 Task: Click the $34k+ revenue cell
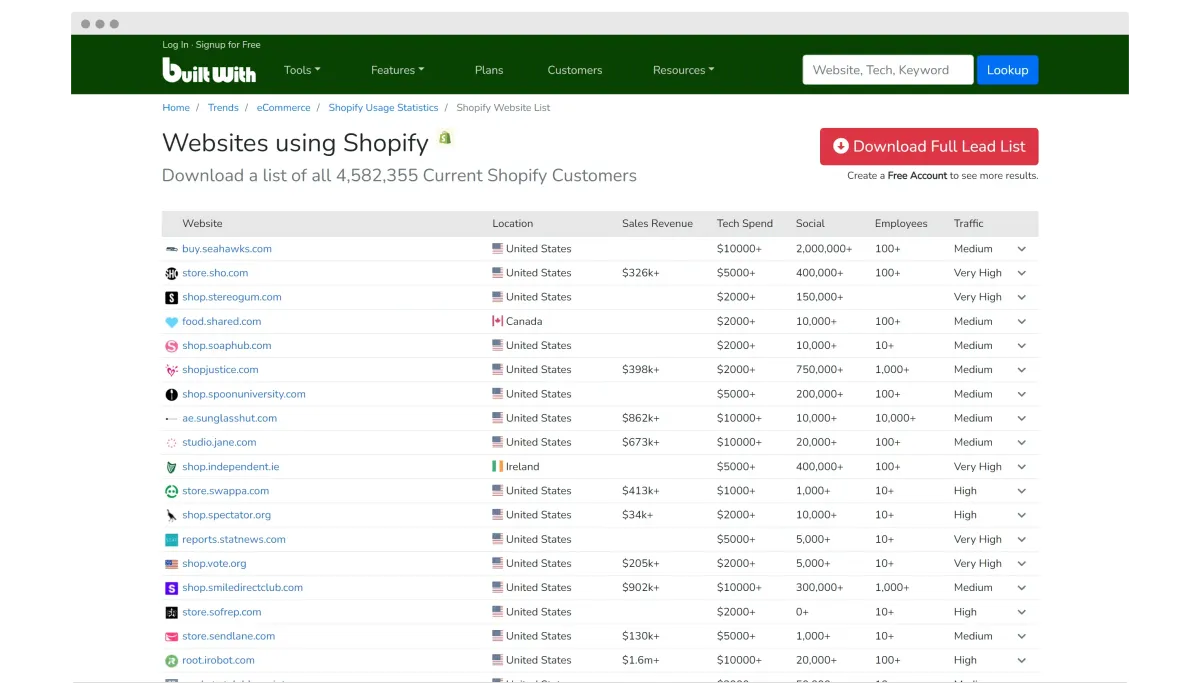click(637, 515)
